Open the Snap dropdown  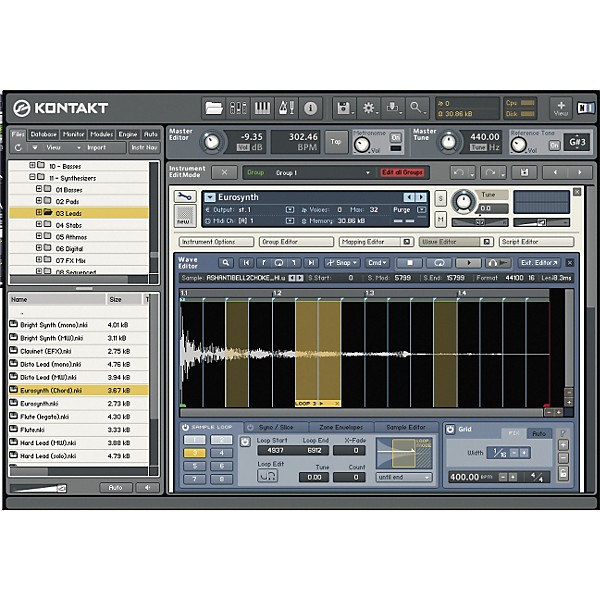tap(342, 262)
